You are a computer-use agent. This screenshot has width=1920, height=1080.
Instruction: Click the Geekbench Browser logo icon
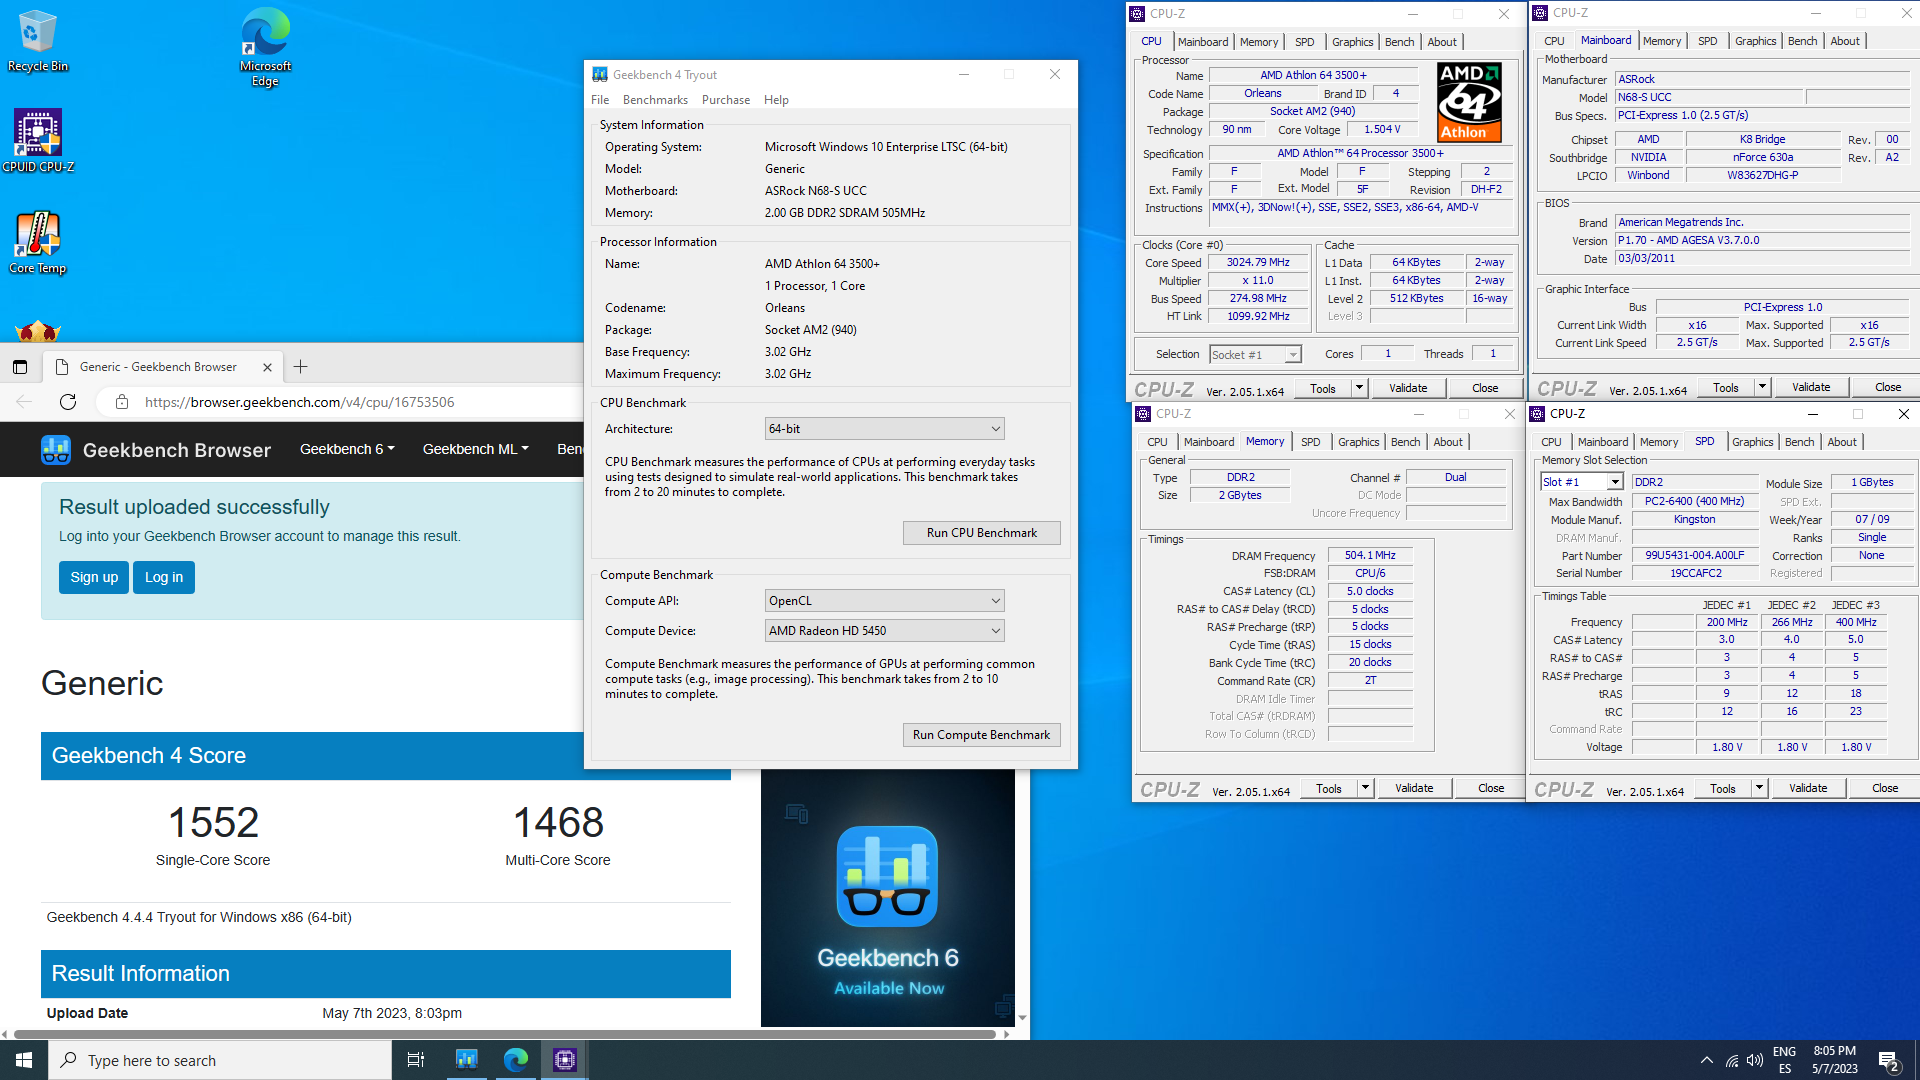(x=56, y=450)
